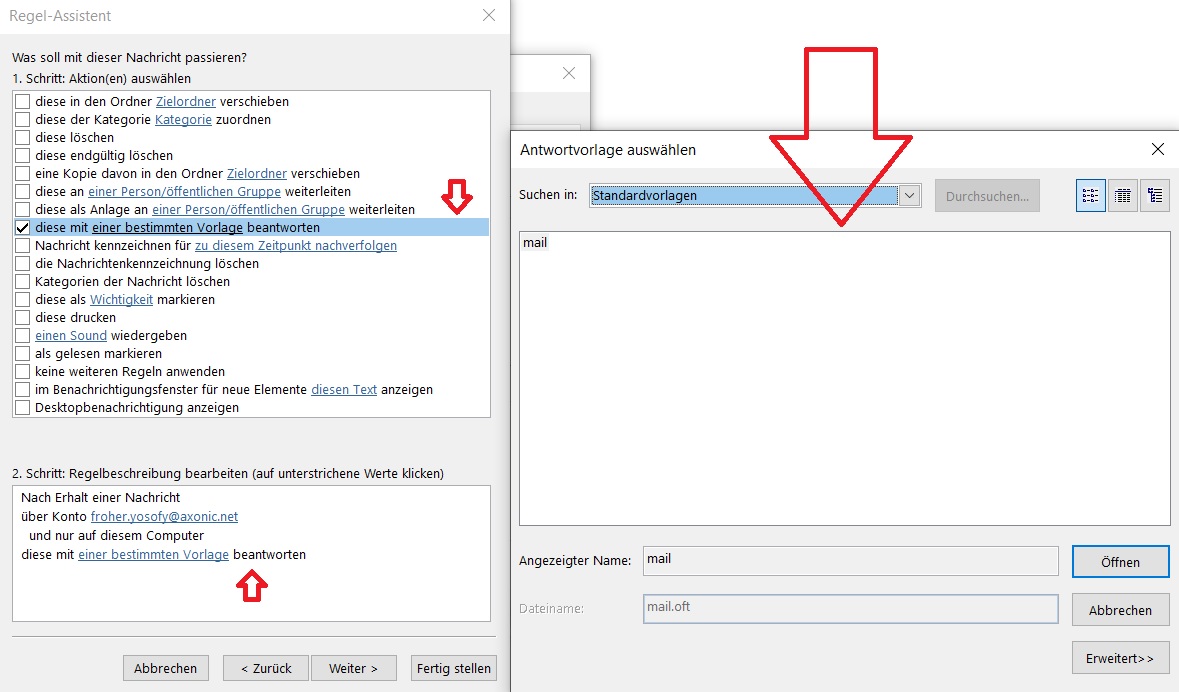This screenshot has width=1179, height=692.
Task: Click the 'diesen Text' link
Action: click(344, 390)
